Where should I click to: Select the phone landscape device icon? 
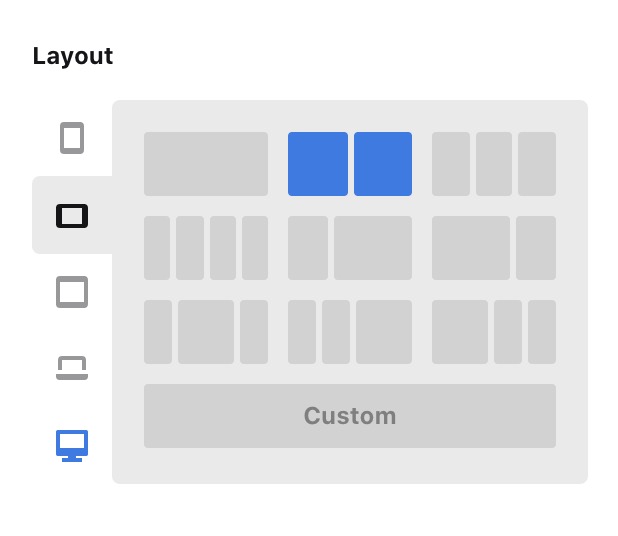point(72,216)
